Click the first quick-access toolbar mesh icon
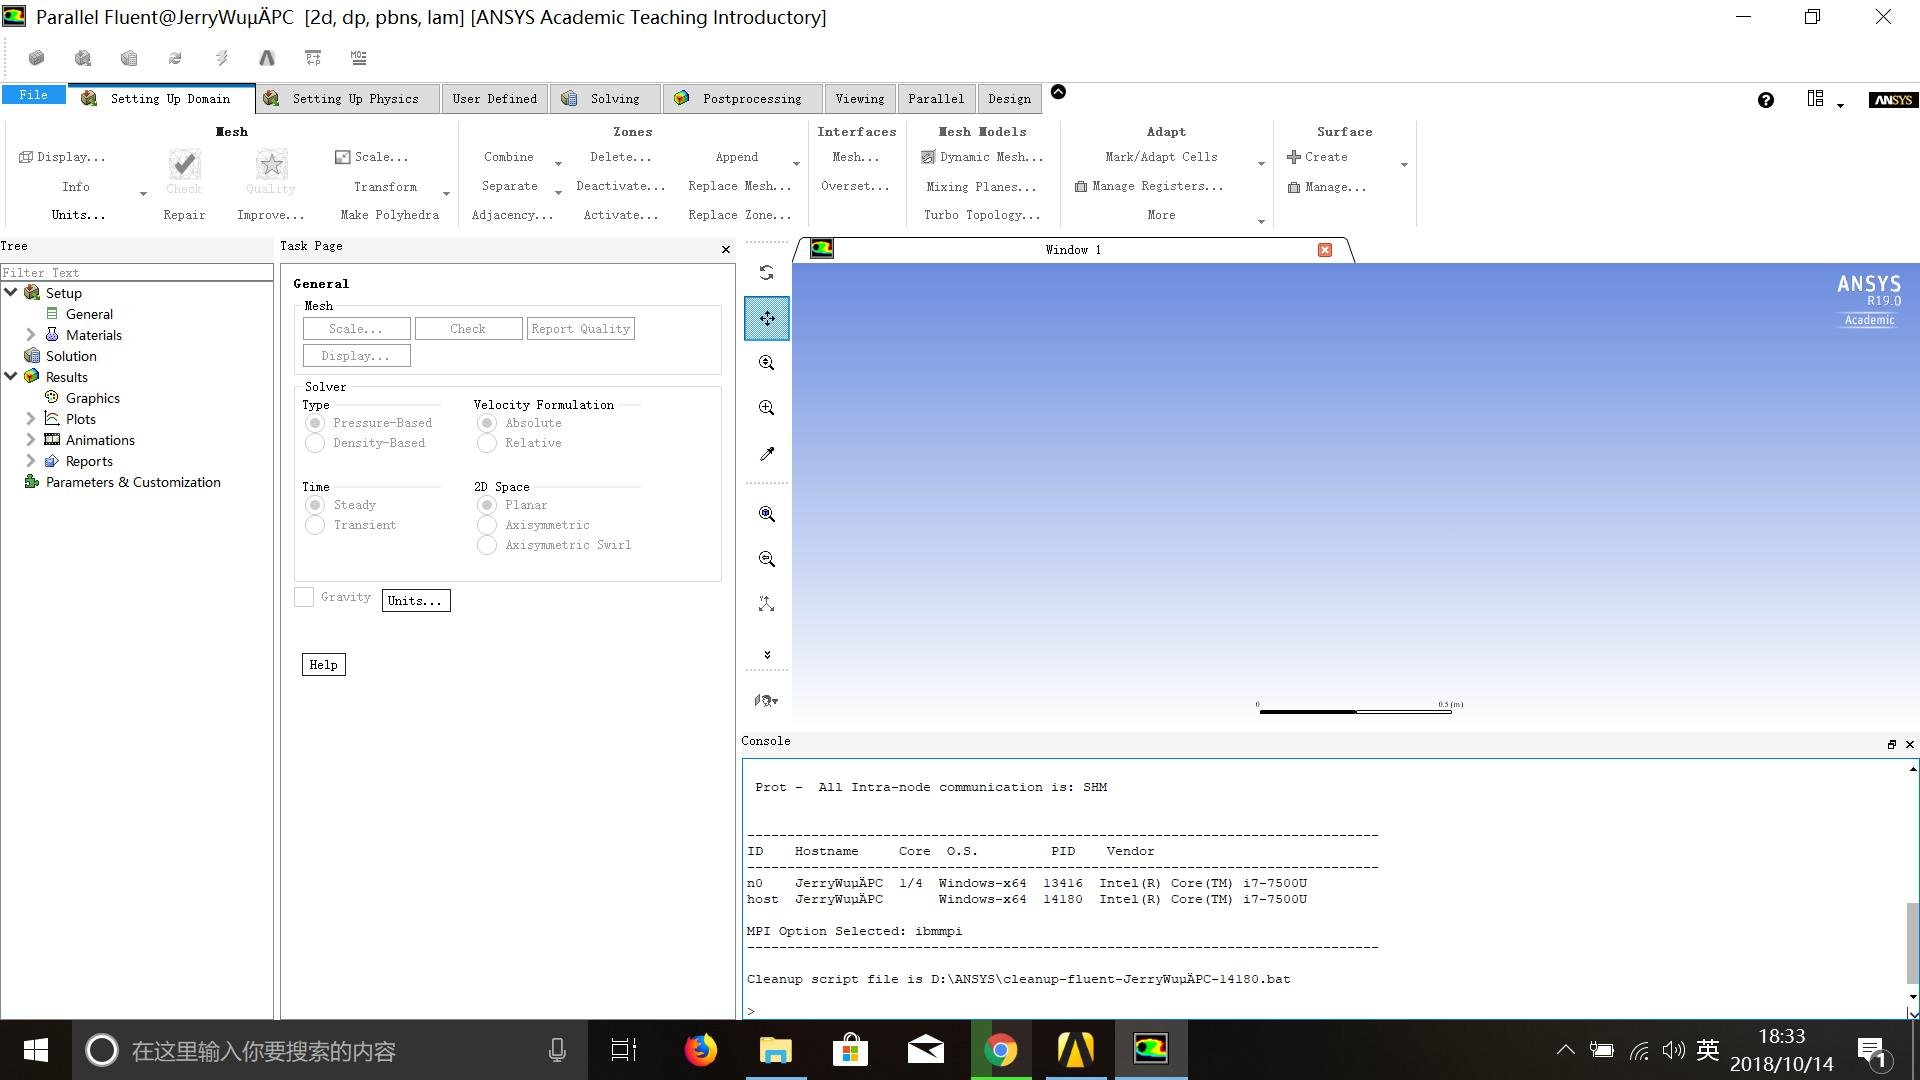This screenshot has height=1080, width=1920. pos(37,58)
